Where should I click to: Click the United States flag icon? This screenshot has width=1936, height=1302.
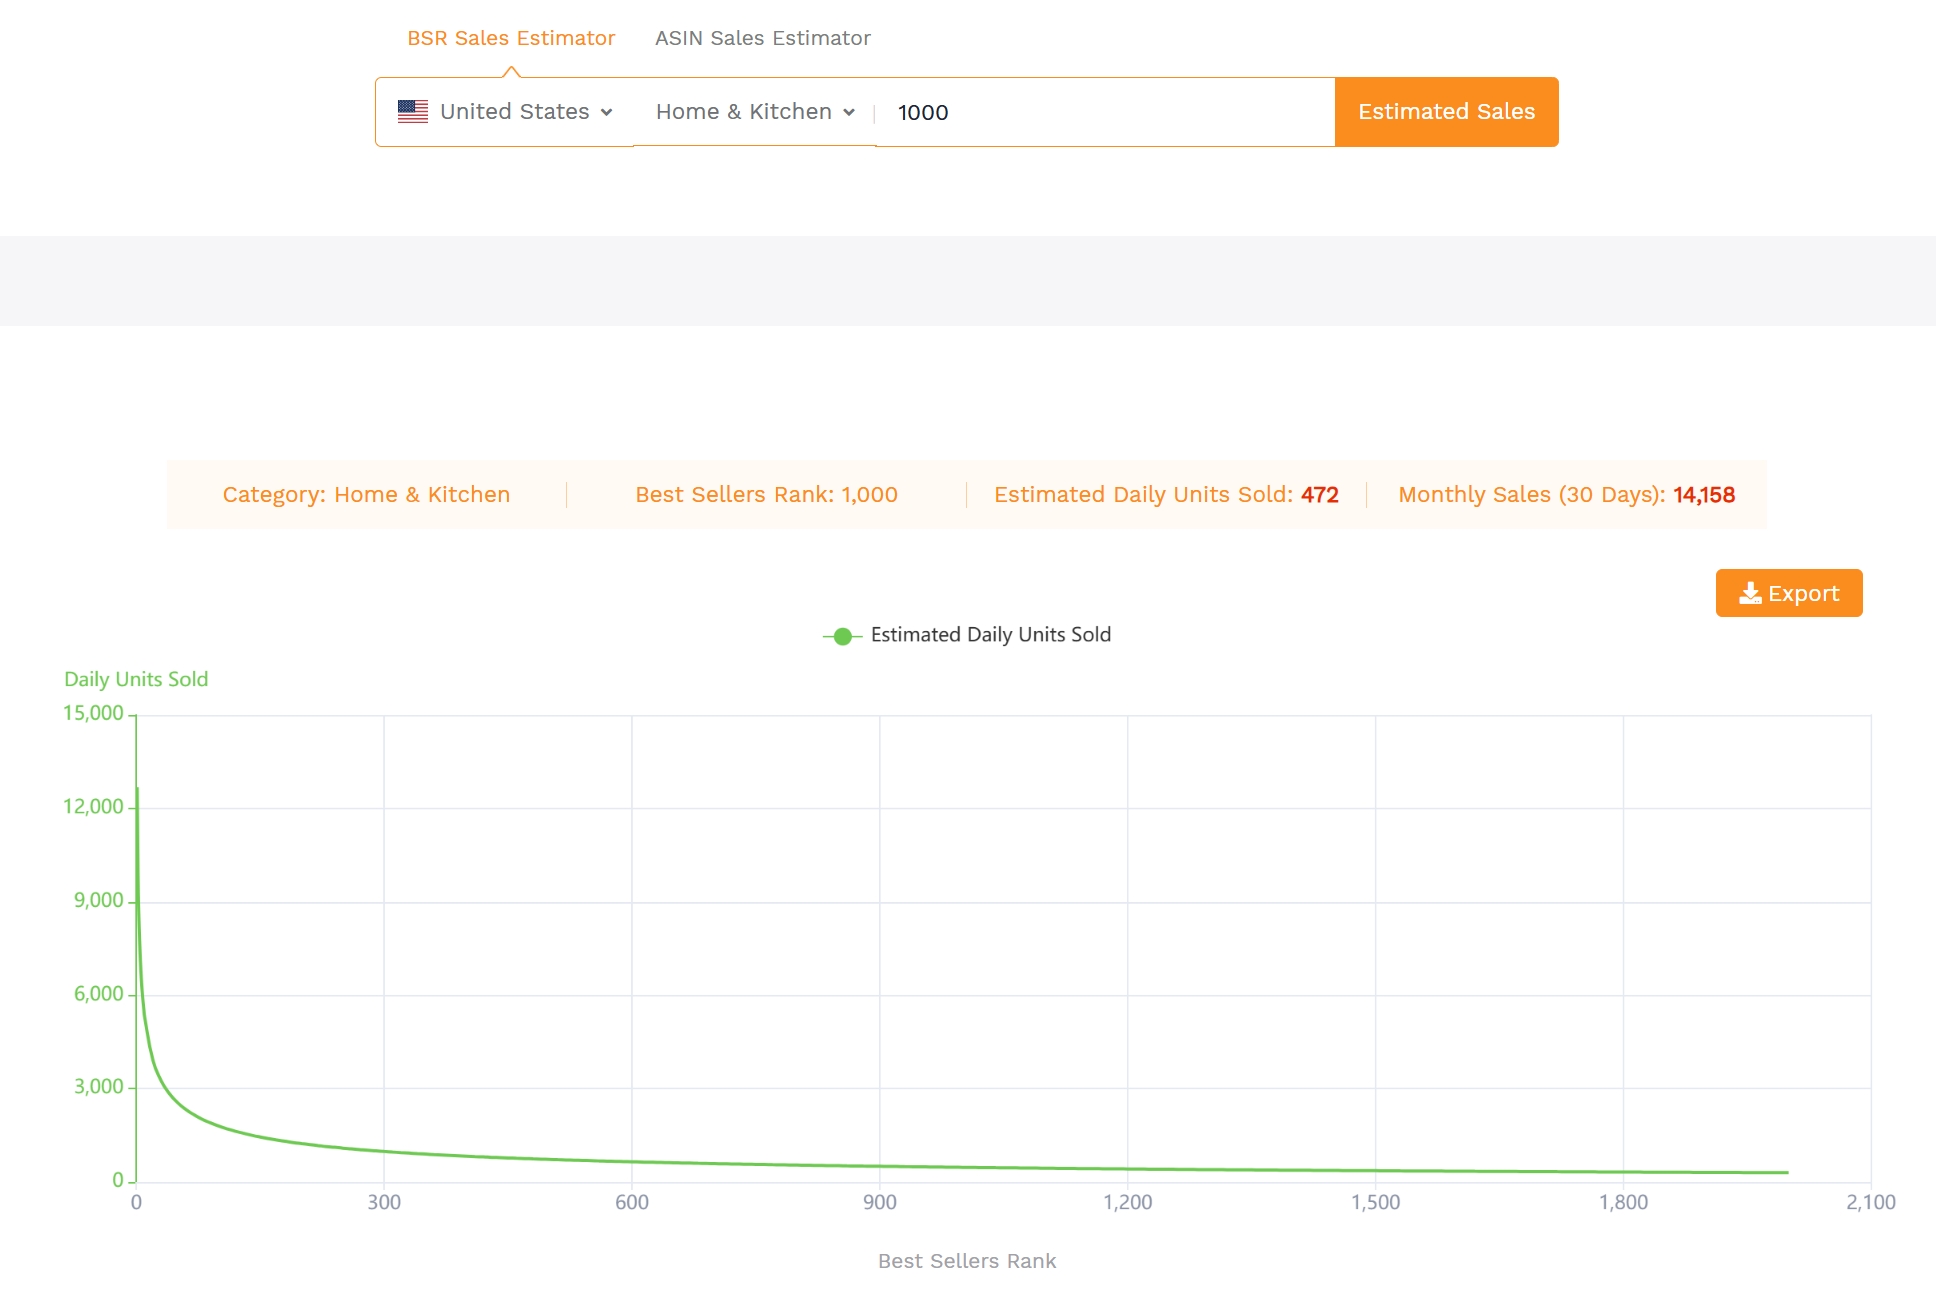coord(412,111)
